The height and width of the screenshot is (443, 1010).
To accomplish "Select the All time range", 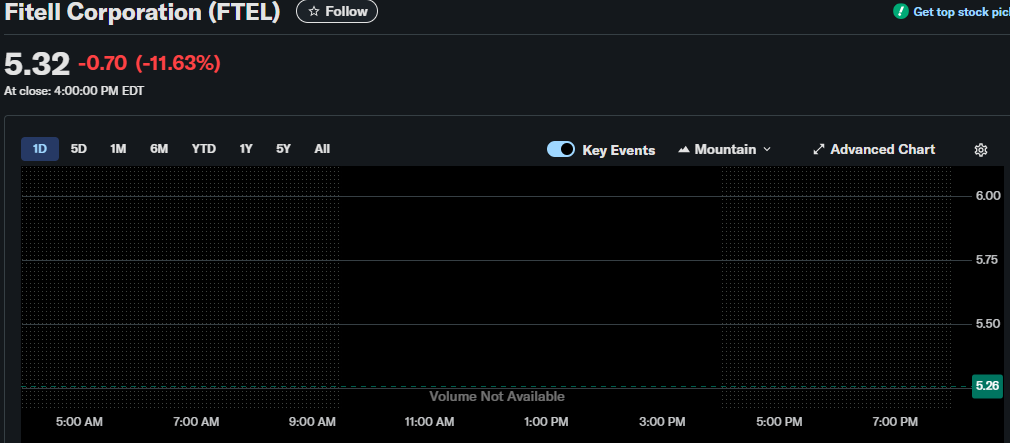I will click(x=322, y=149).
